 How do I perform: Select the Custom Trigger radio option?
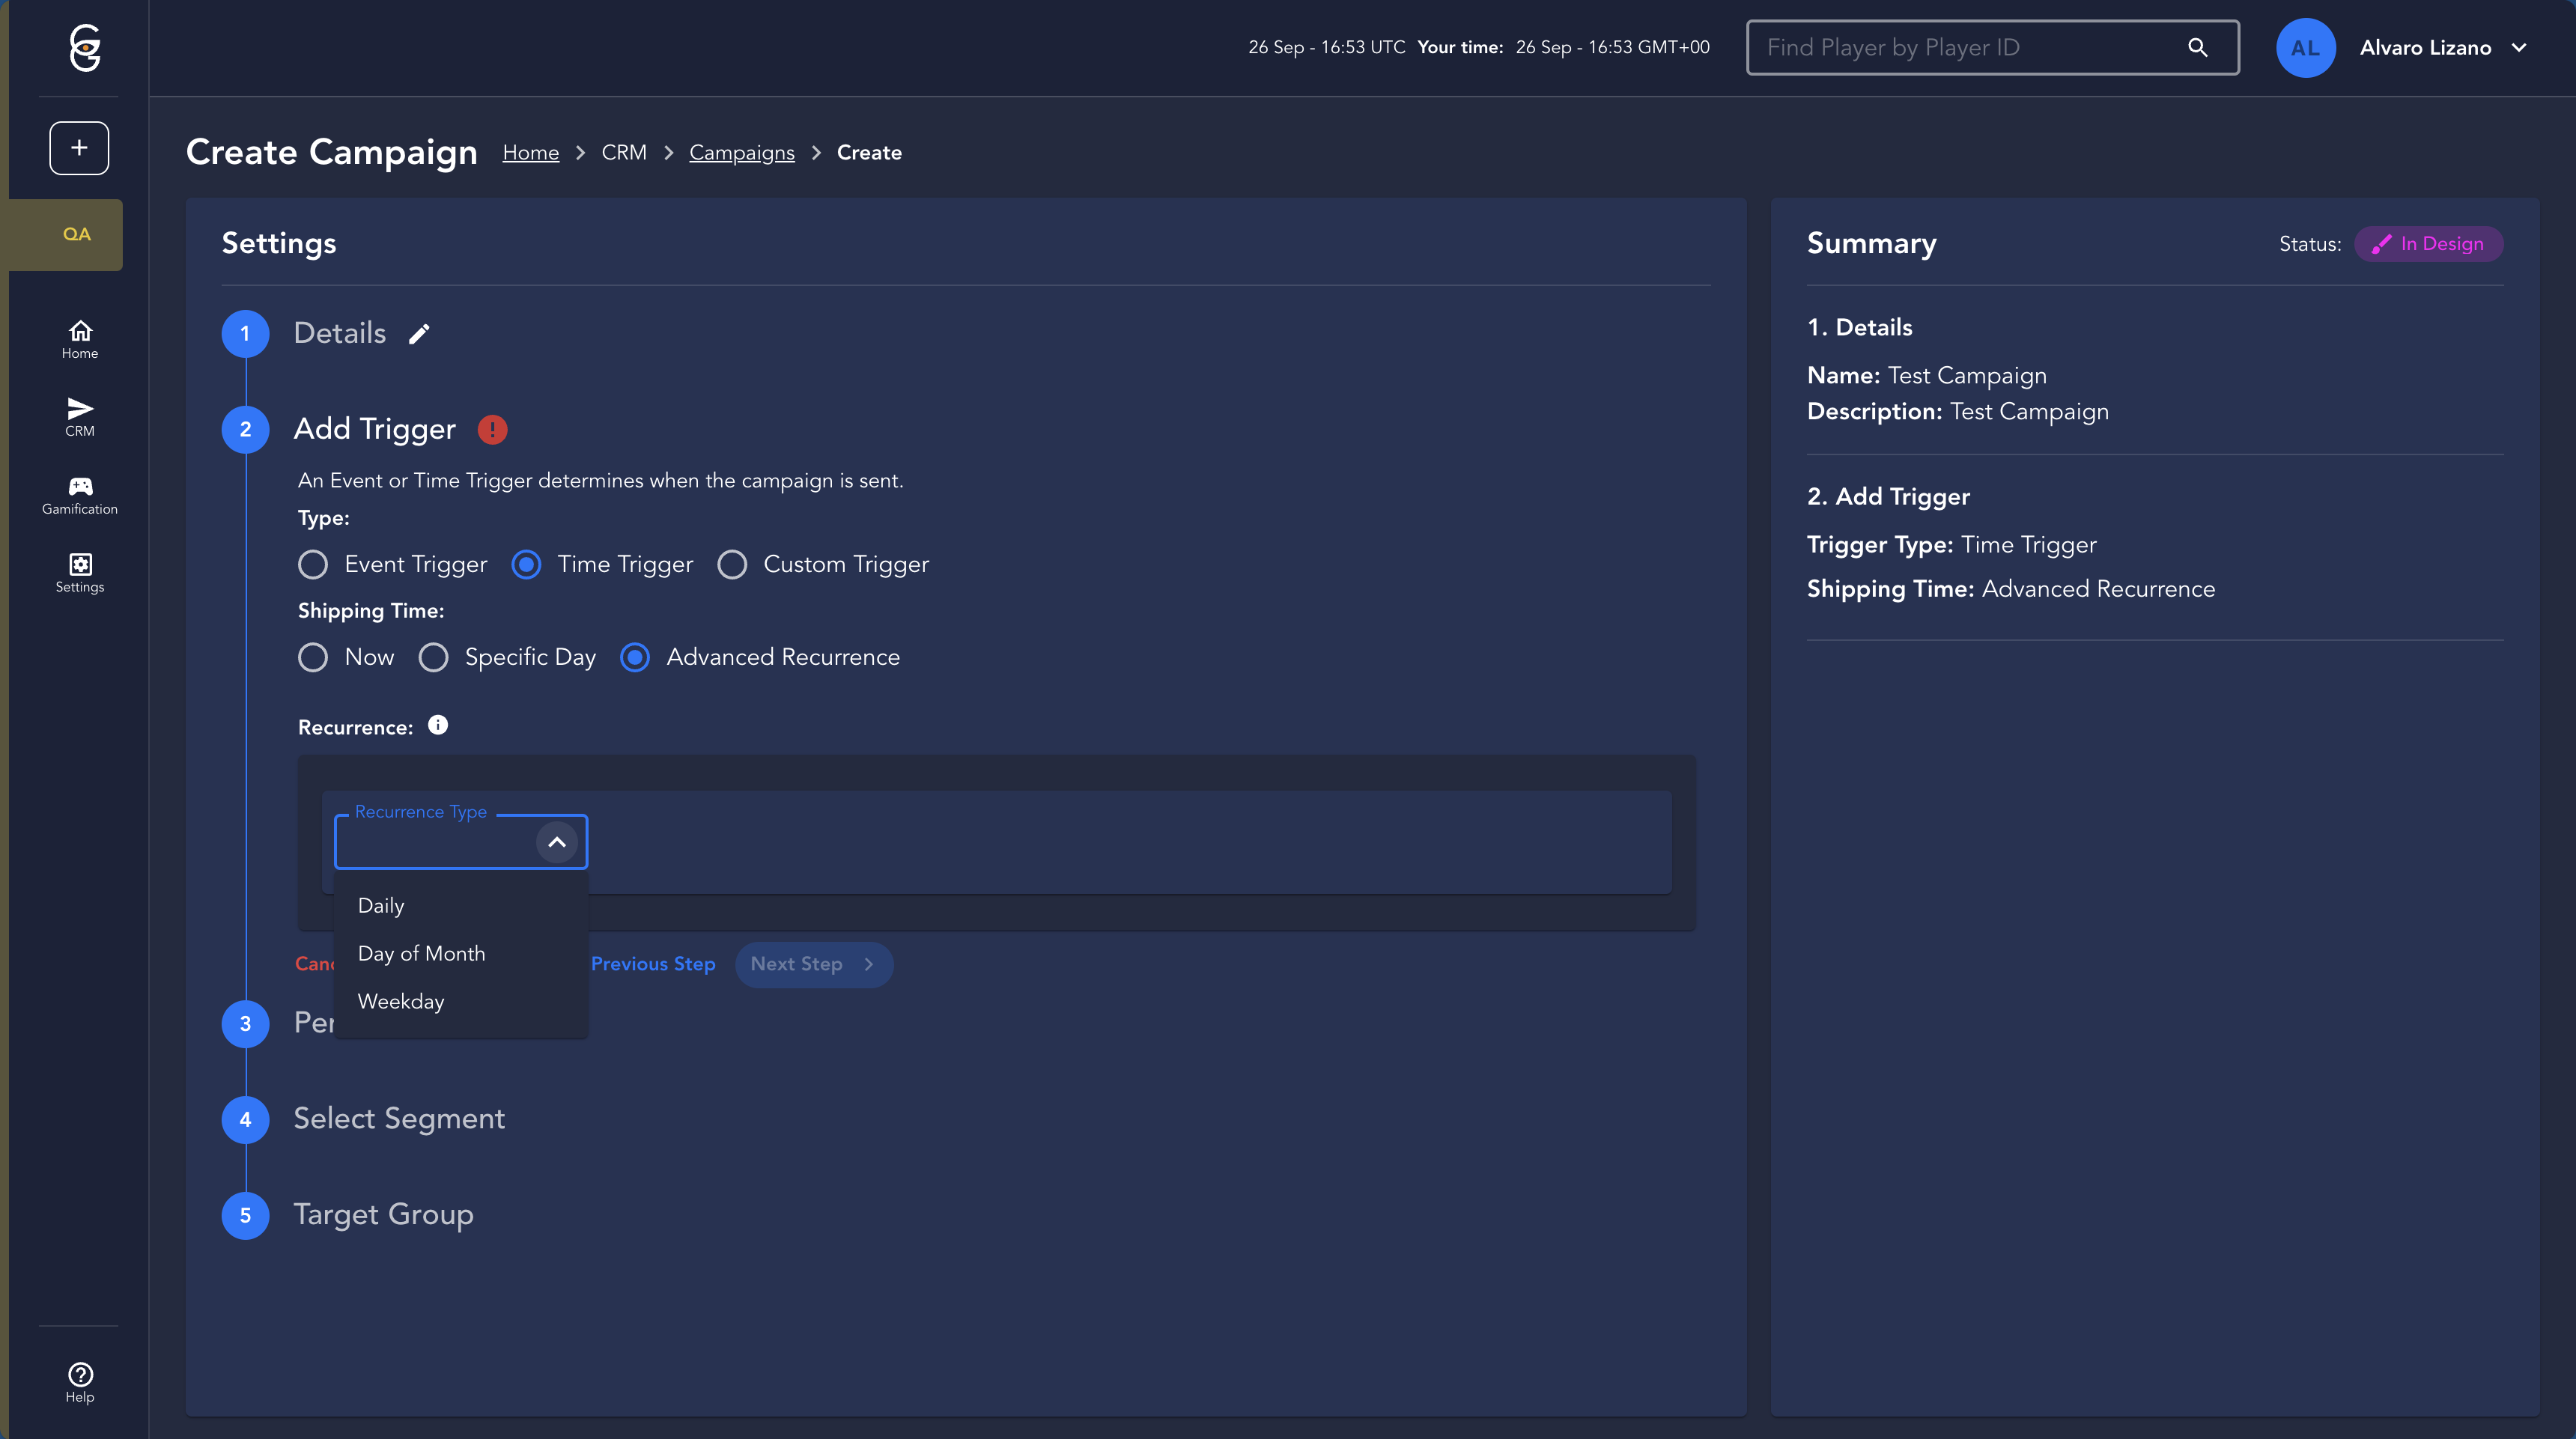[x=732, y=565]
